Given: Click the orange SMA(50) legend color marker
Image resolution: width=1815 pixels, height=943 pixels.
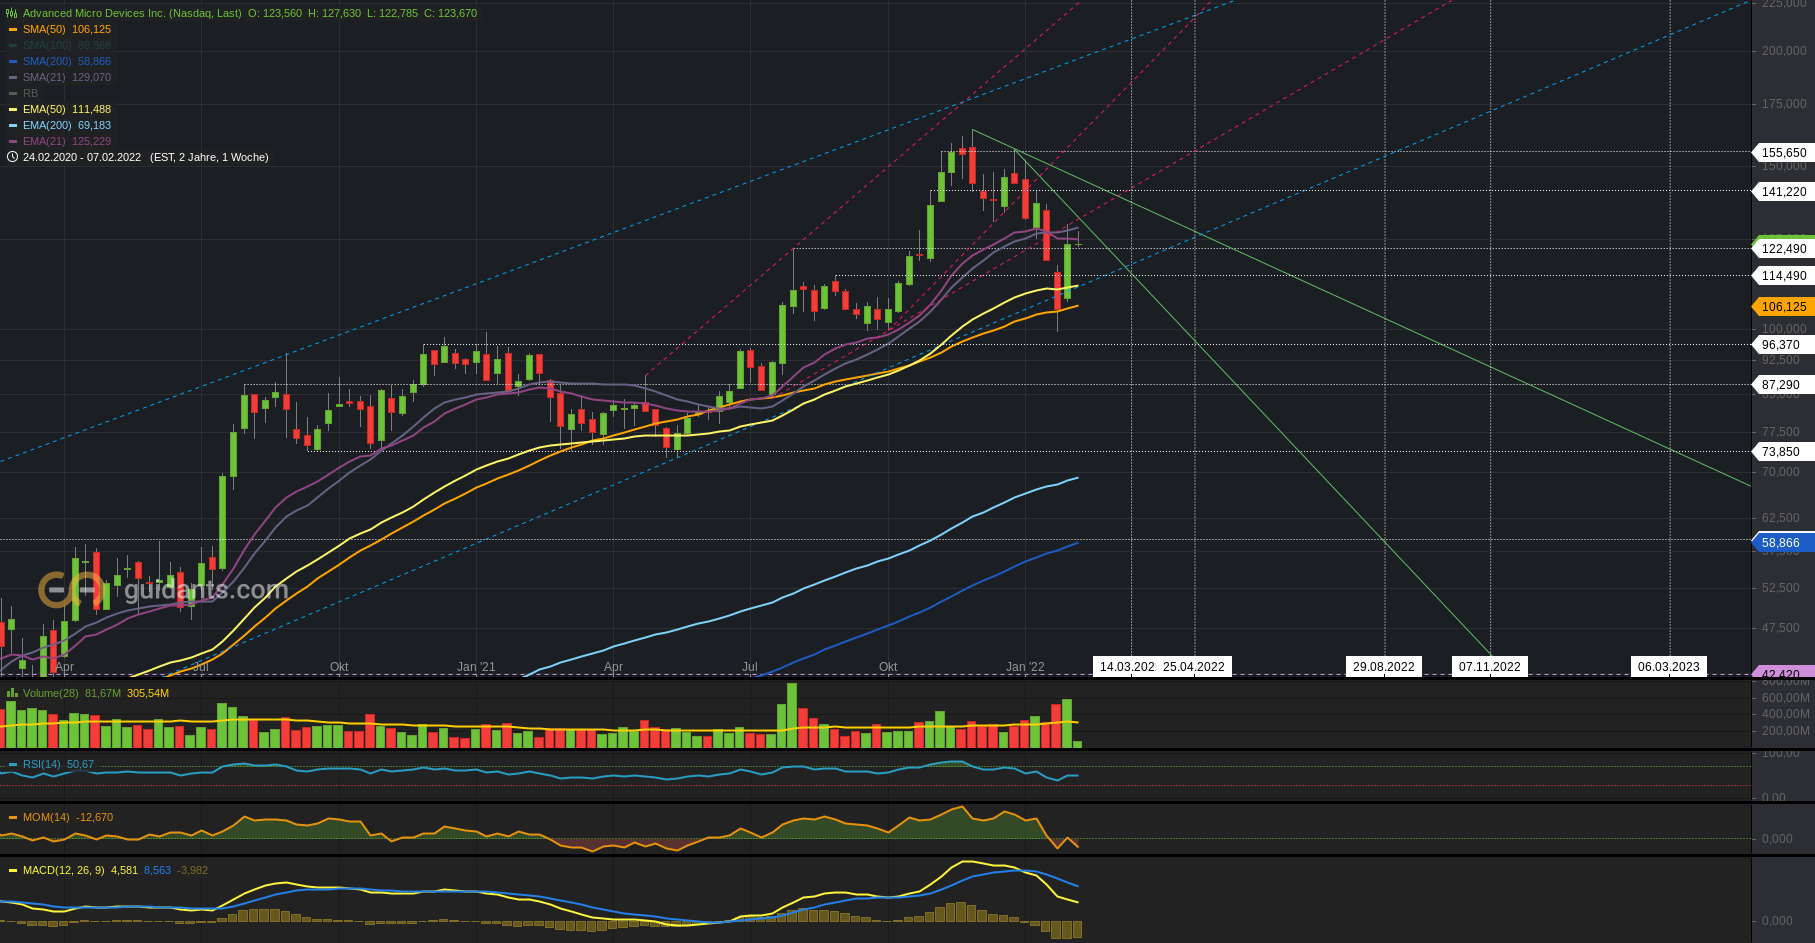Looking at the screenshot, I should click(x=12, y=29).
